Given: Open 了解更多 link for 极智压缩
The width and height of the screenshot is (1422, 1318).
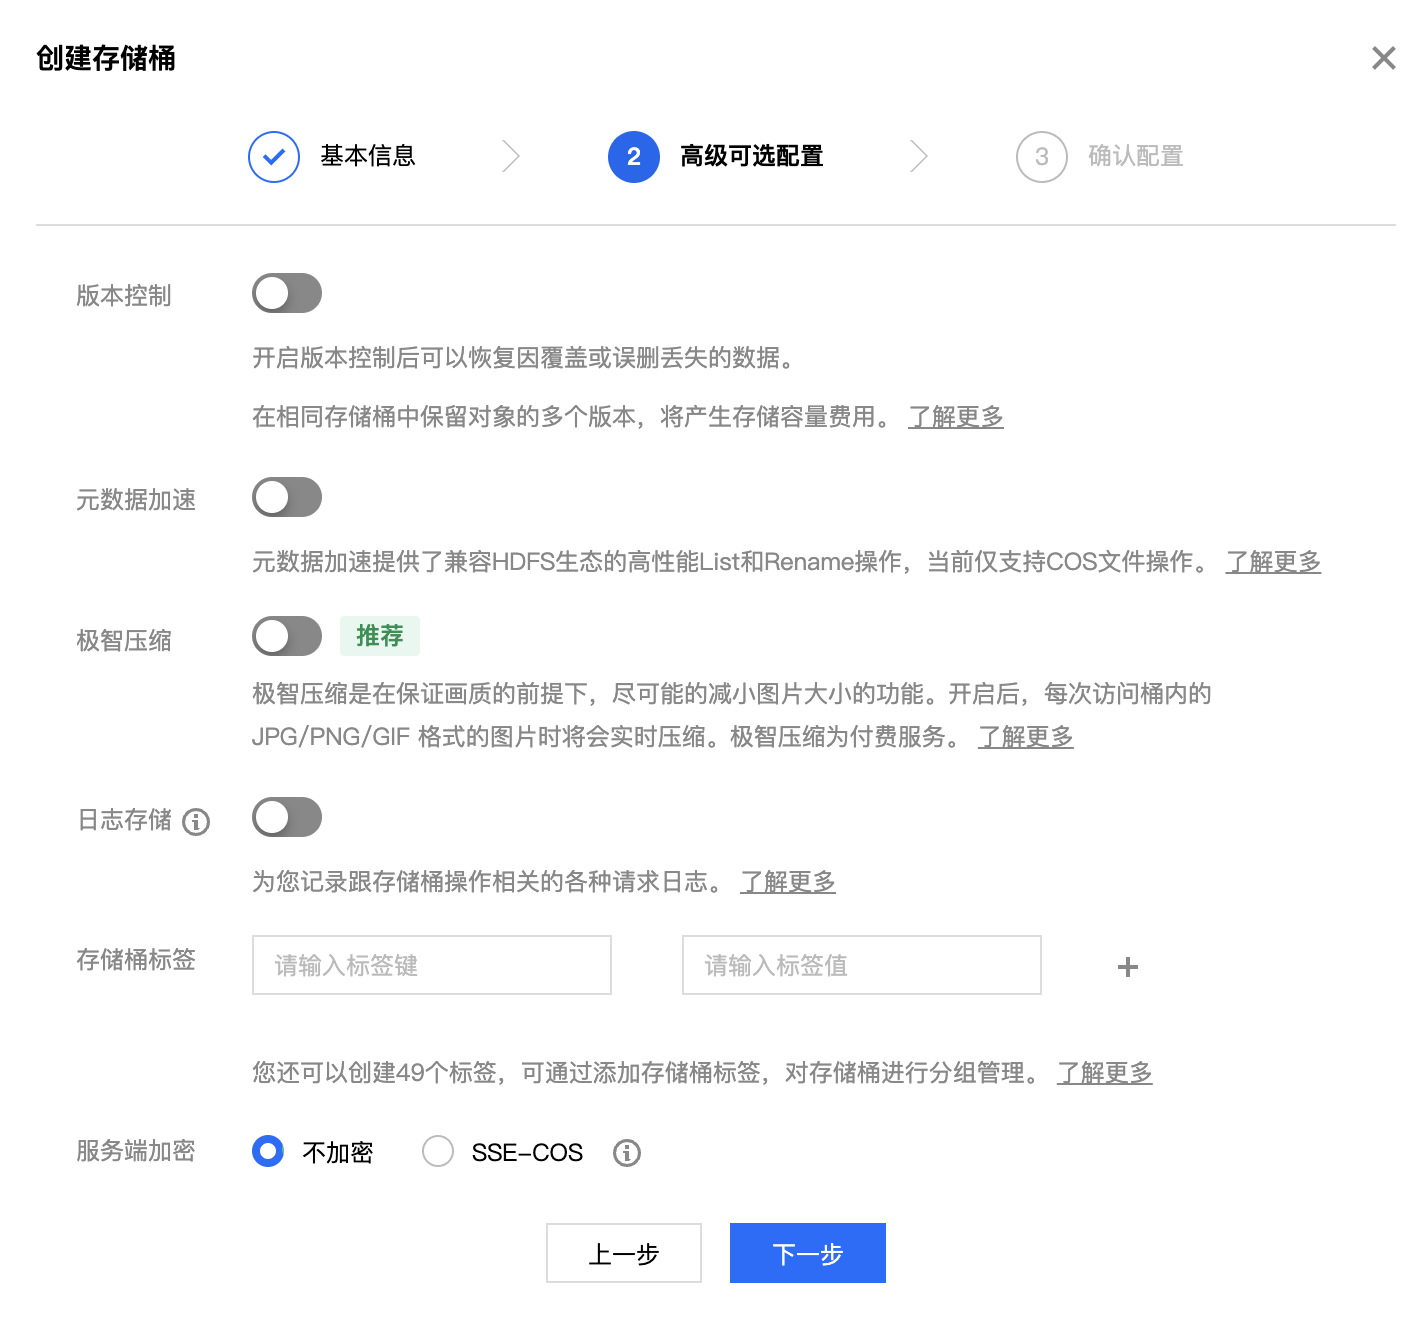Looking at the screenshot, I should 1026,737.
